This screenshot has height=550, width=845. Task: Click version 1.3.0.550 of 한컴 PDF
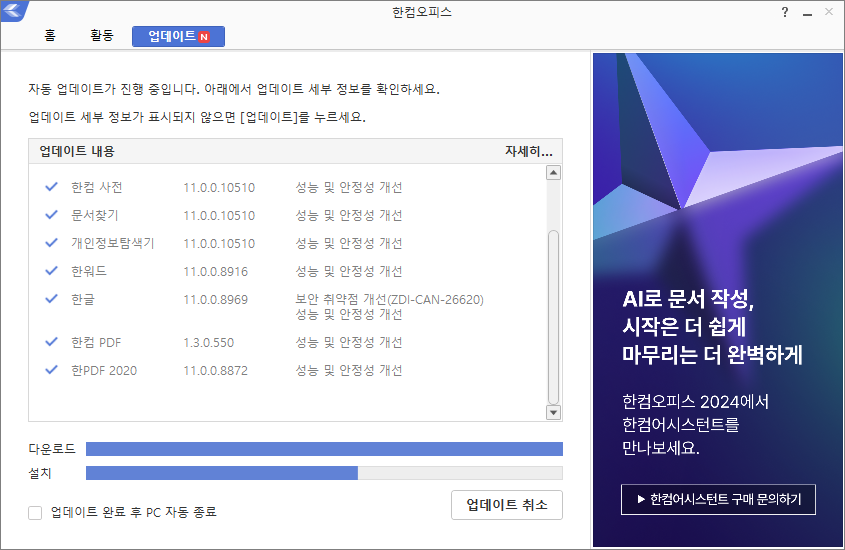pos(209,343)
